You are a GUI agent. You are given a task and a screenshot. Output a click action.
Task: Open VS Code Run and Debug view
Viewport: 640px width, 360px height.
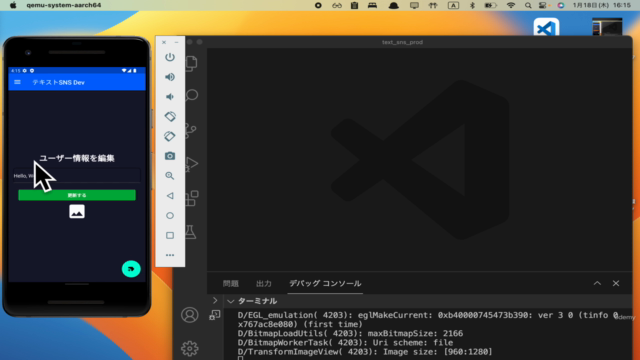click(x=192, y=164)
